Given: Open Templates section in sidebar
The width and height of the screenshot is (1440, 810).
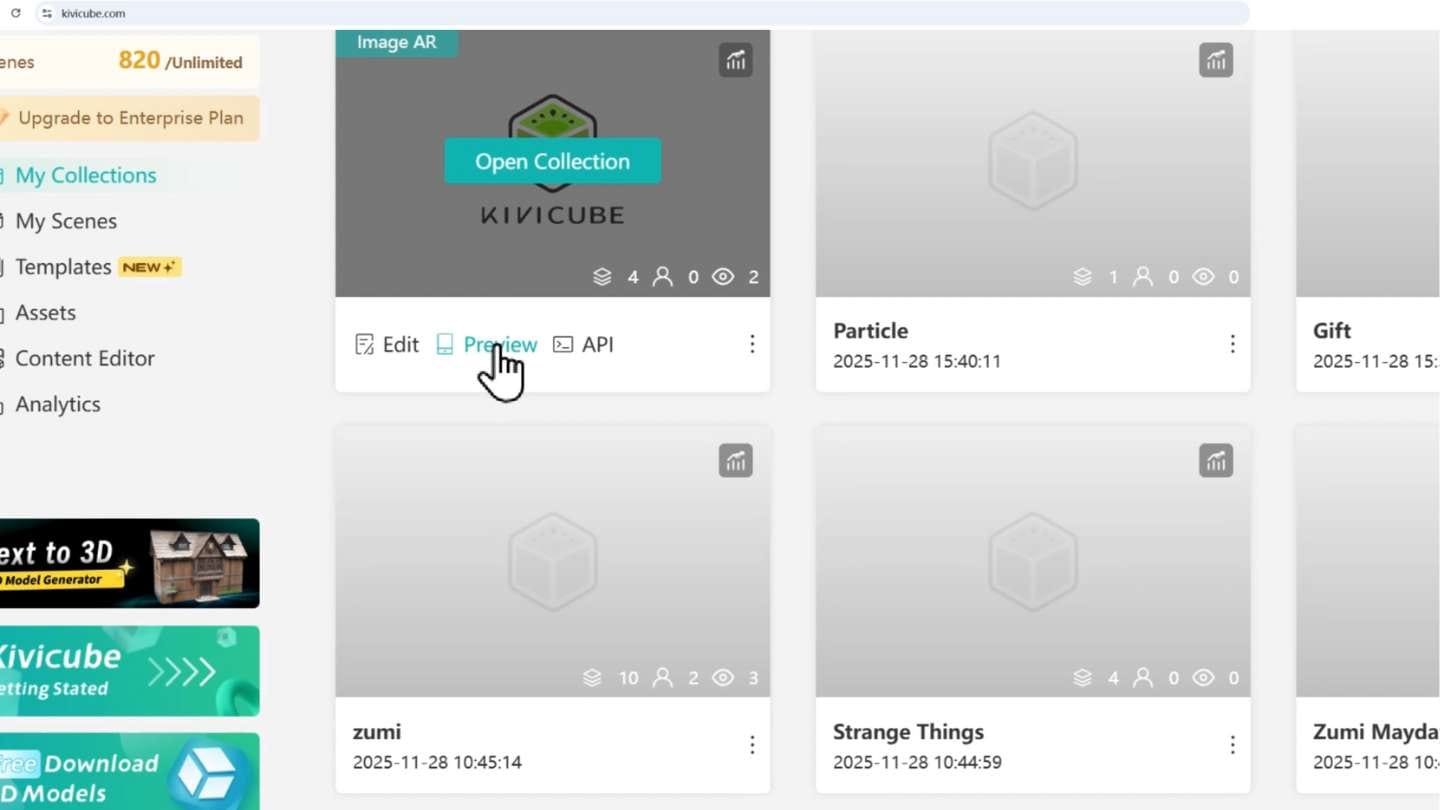Looking at the screenshot, I should tap(63, 267).
